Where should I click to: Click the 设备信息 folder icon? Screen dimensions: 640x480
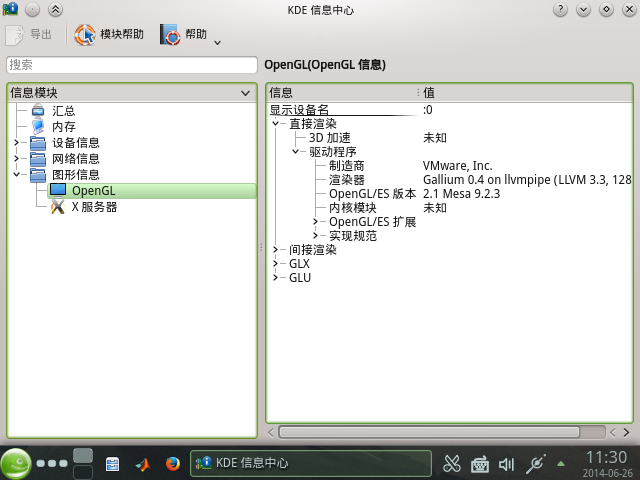point(38,143)
